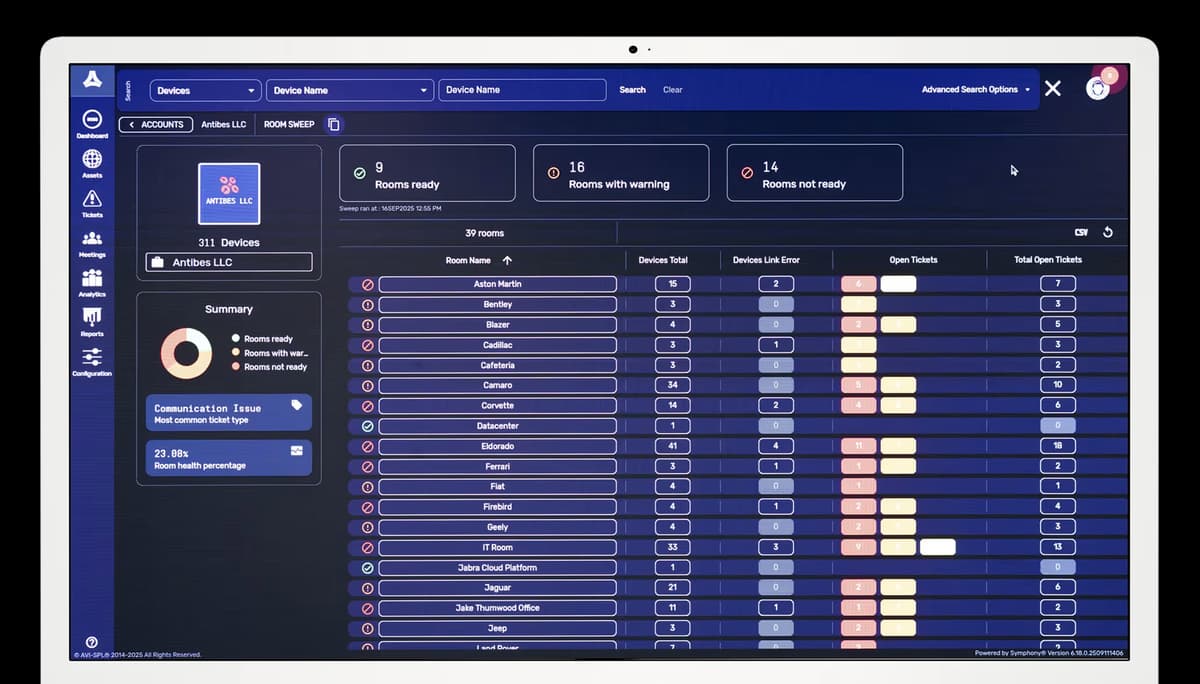Open the Configuration sliders icon
Viewport: 1200px width, 684px height.
click(92, 357)
